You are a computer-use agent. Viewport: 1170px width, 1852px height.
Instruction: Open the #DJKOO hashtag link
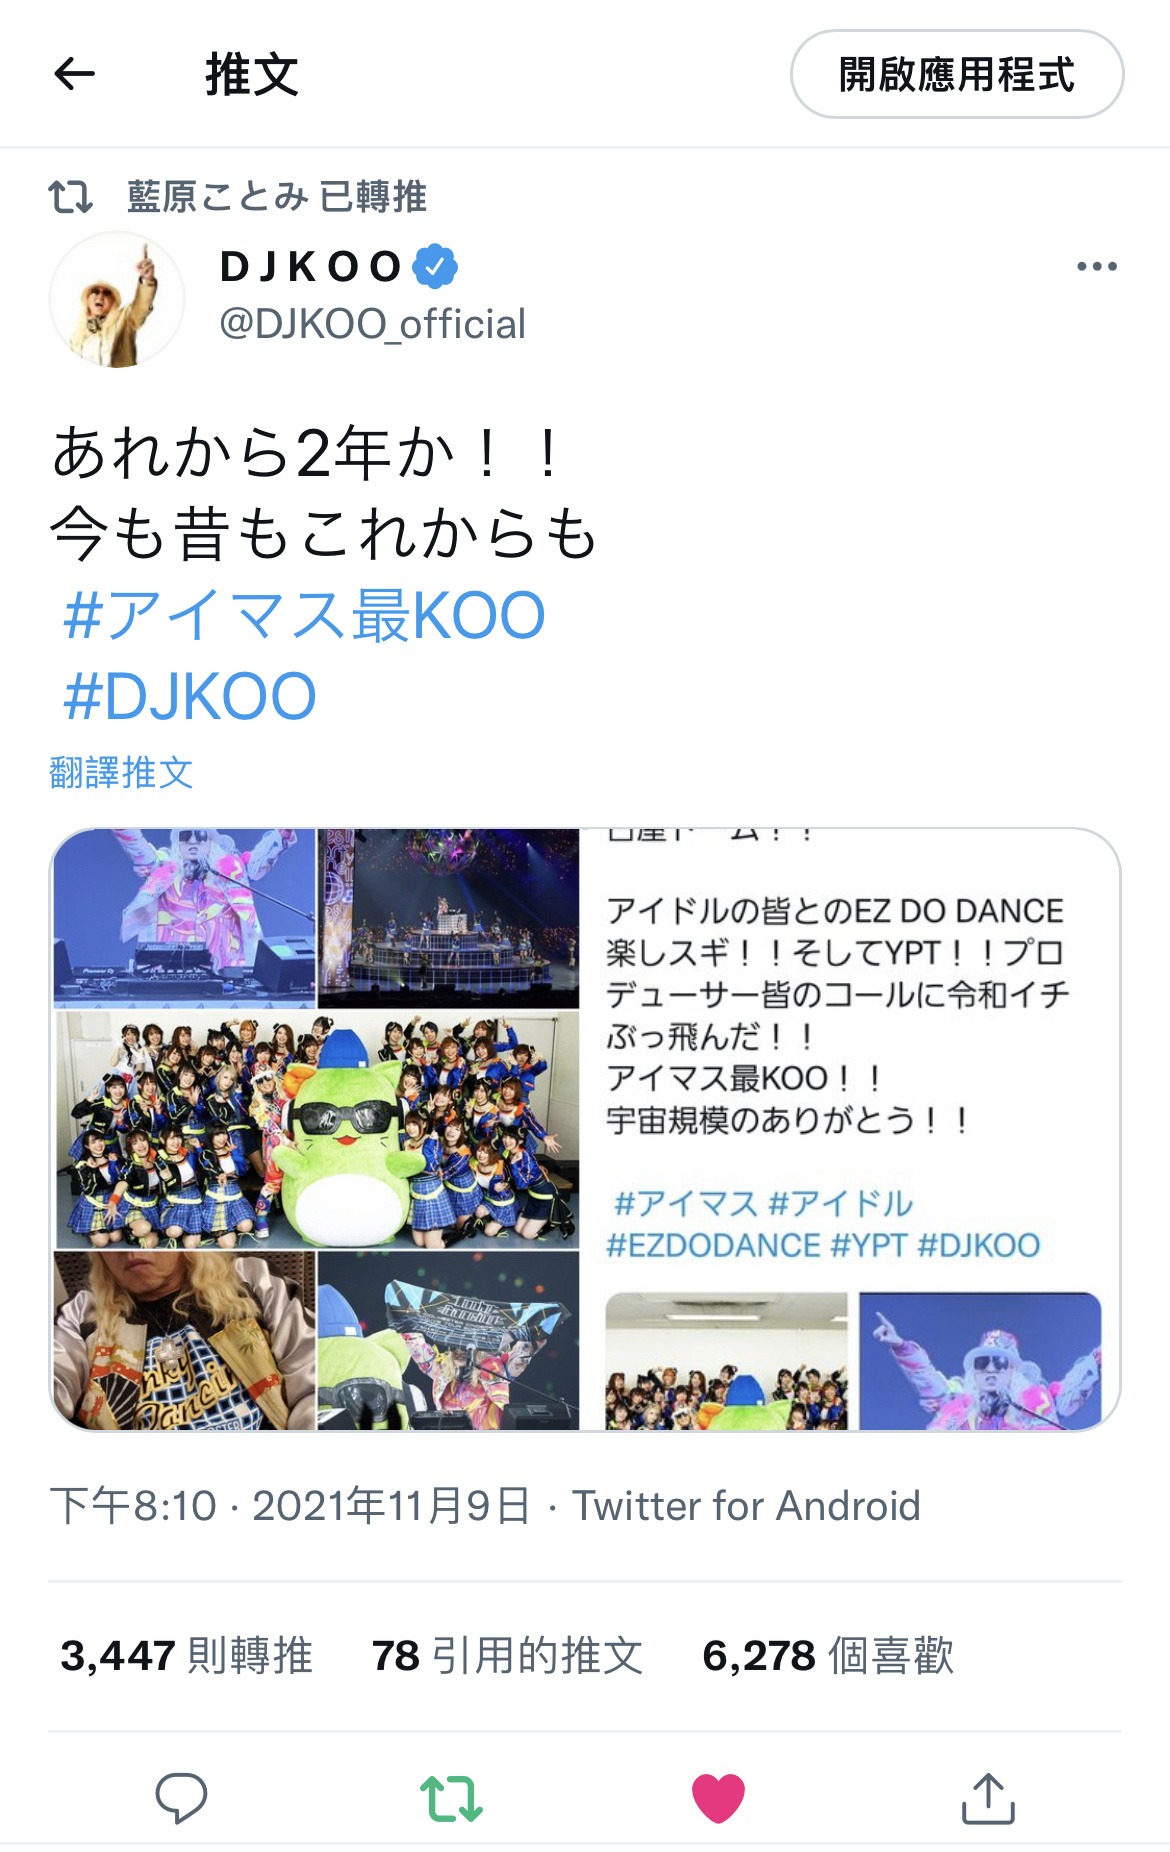click(190, 697)
